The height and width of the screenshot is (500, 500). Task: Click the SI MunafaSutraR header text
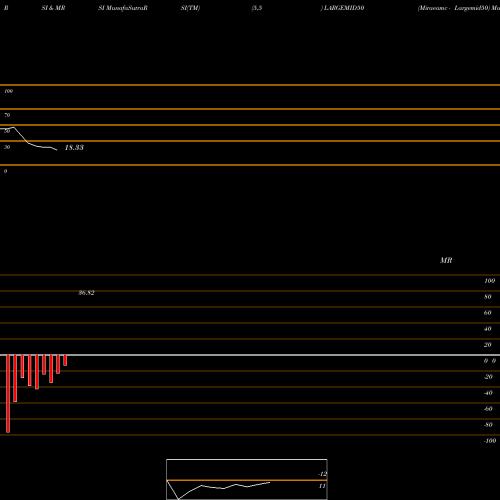(123, 8)
